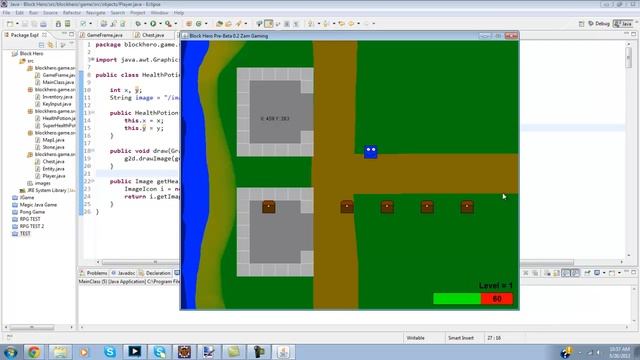Toggle Mark Occurrences in the toolbar
The image size is (640, 360).
(x=269, y=24)
